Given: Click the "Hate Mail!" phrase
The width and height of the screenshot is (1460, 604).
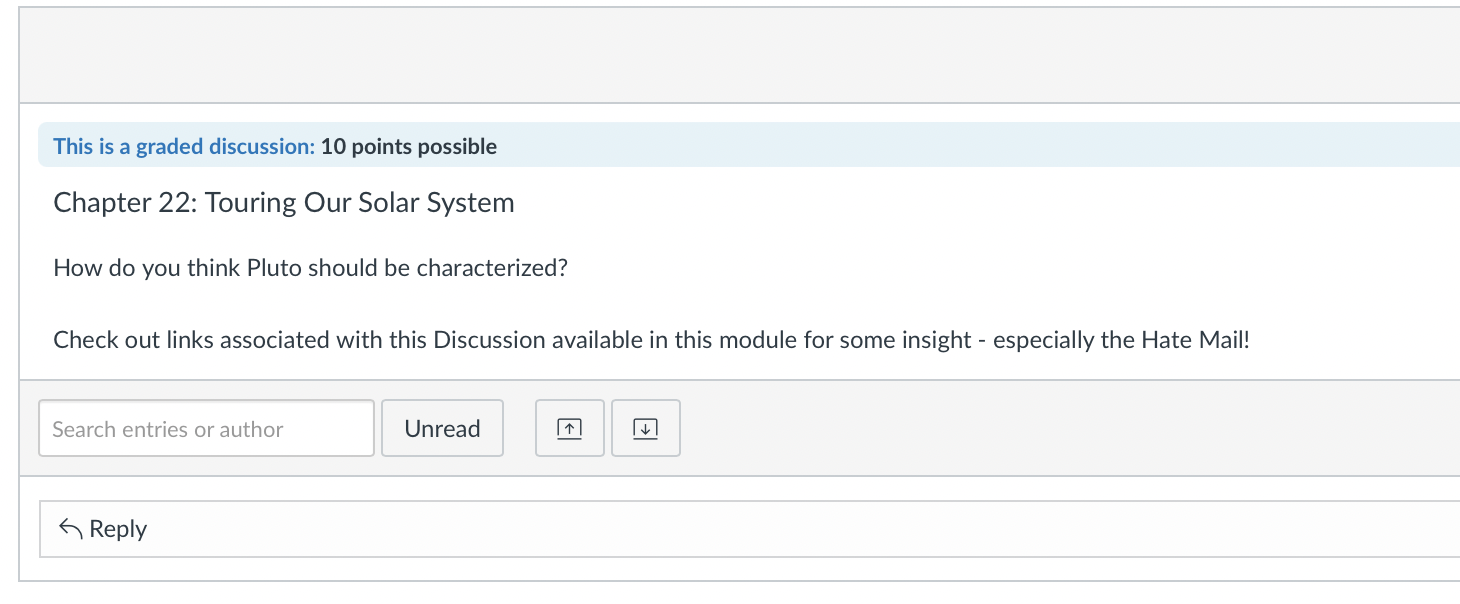Looking at the screenshot, I should 1195,340.
